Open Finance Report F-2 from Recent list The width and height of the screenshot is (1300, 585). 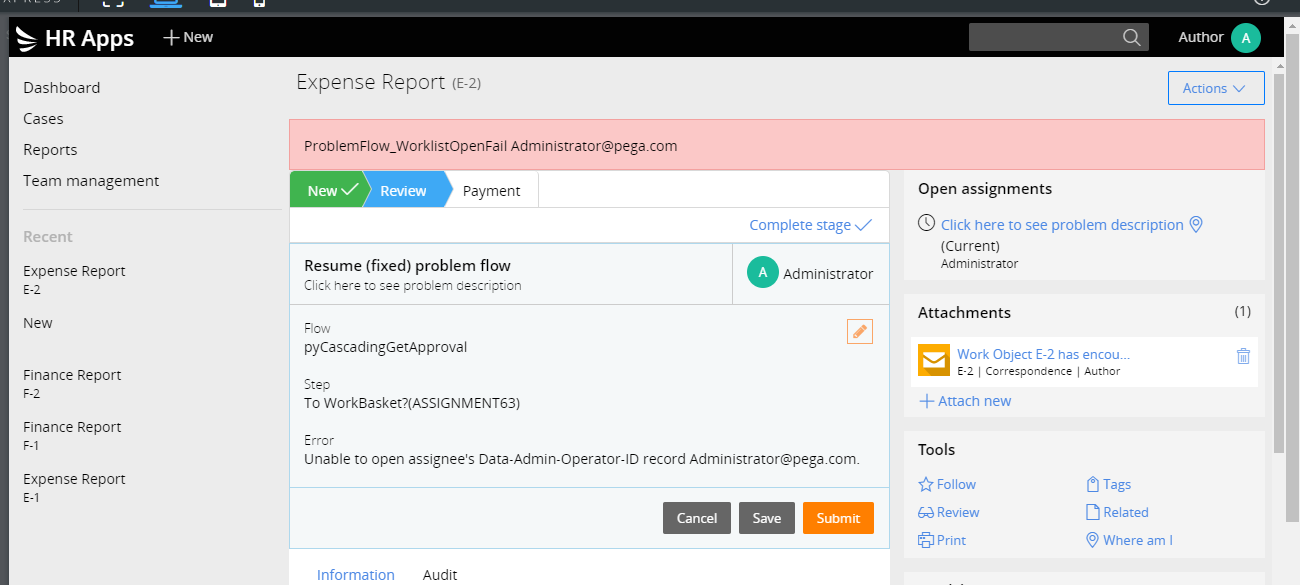[x=72, y=383]
